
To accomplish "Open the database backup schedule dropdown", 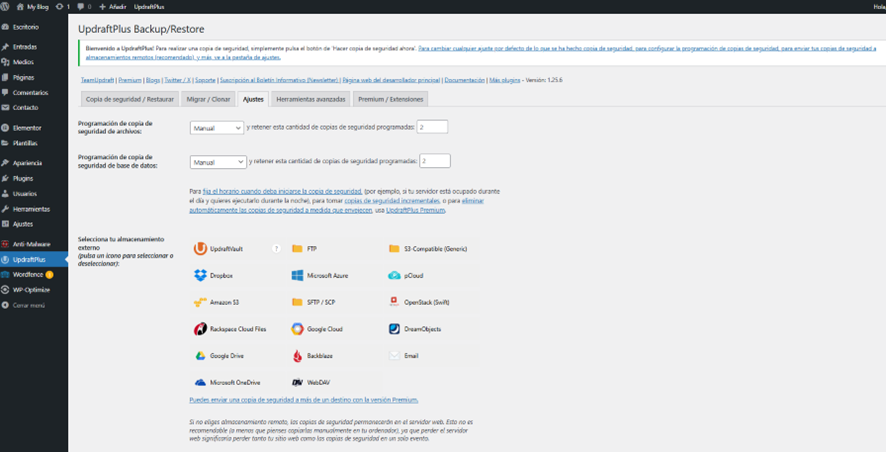I will coord(218,162).
